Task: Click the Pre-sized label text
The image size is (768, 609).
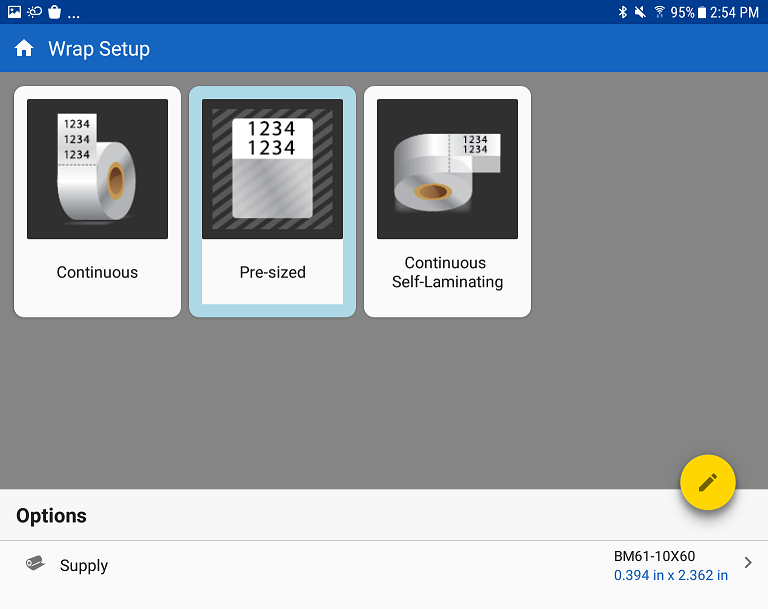Action: pyautogui.click(x=272, y=272)
